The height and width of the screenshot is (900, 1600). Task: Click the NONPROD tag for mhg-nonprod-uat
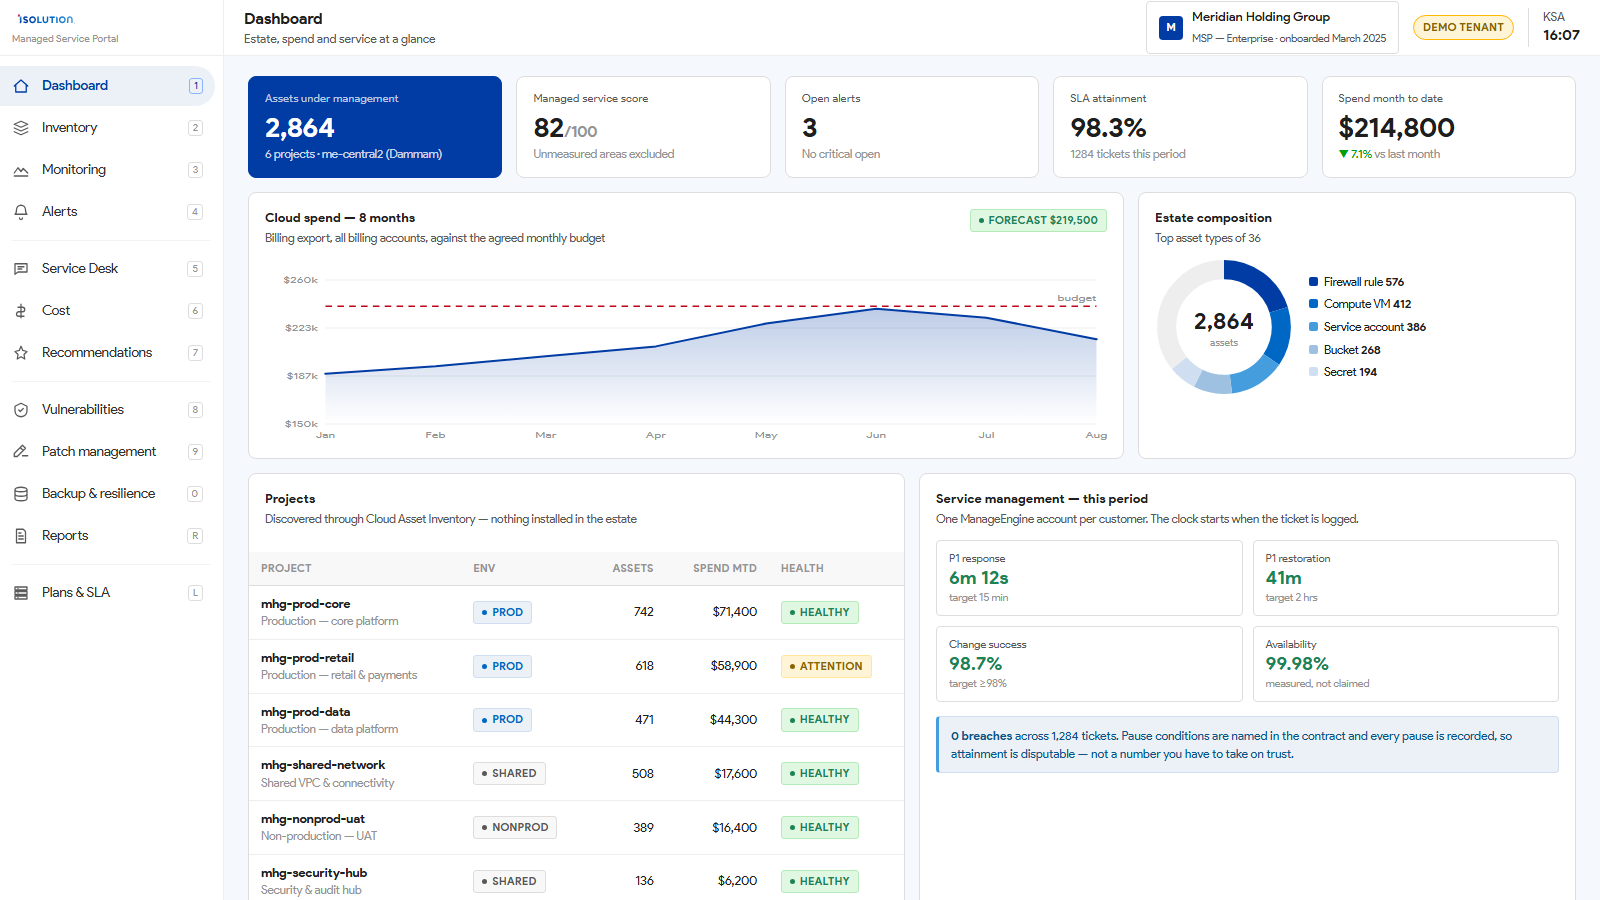click(515, 827)
